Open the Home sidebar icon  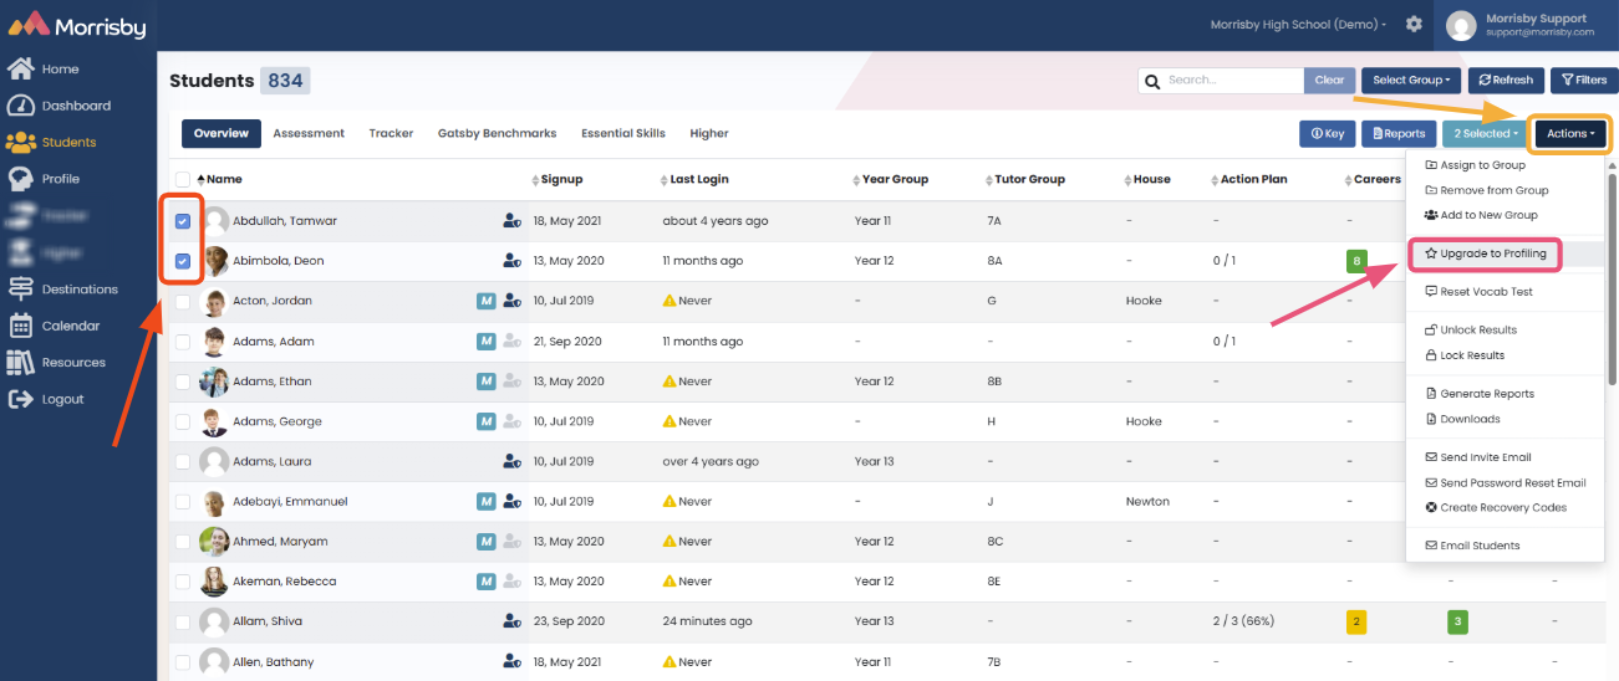point(20,68)
